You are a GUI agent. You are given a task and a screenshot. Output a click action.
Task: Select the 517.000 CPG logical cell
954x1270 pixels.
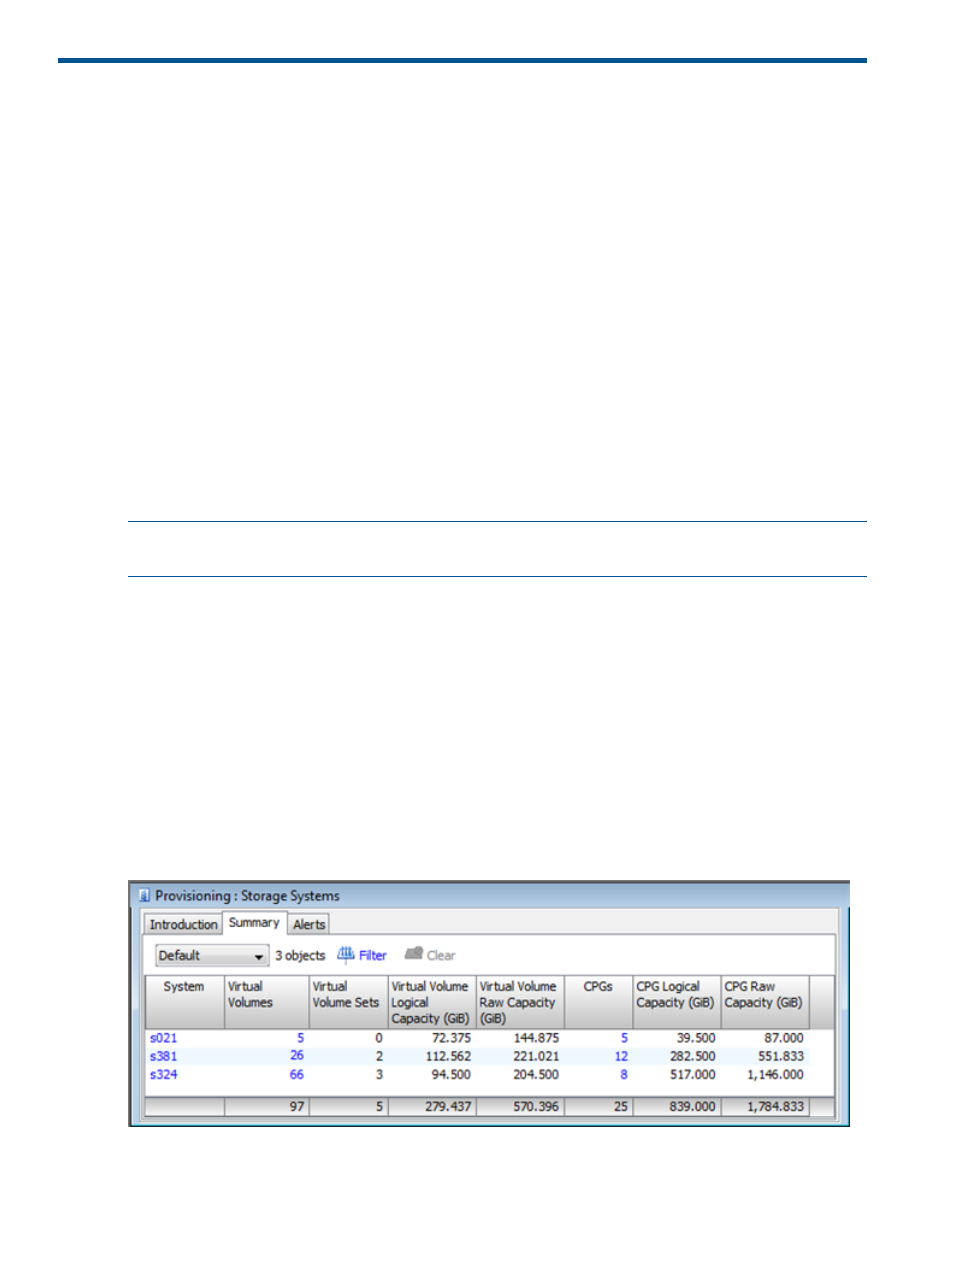pos(676,1075)
